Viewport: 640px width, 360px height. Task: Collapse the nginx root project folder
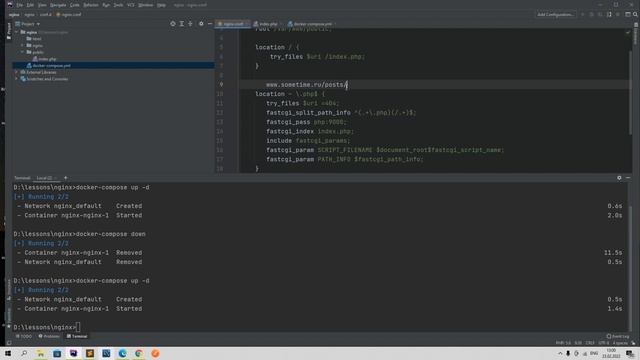pos(16,32)
